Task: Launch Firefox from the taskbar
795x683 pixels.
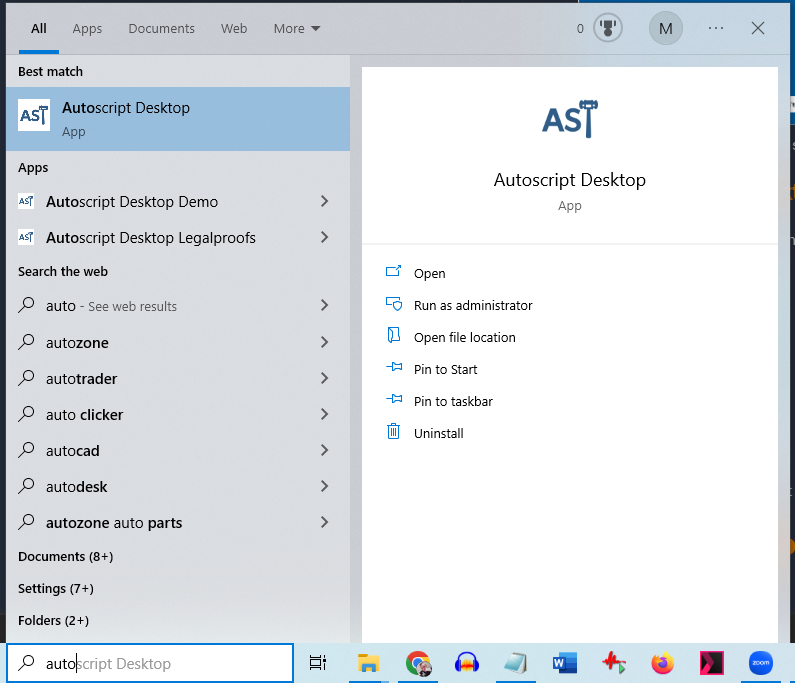Action: [663, 663]
